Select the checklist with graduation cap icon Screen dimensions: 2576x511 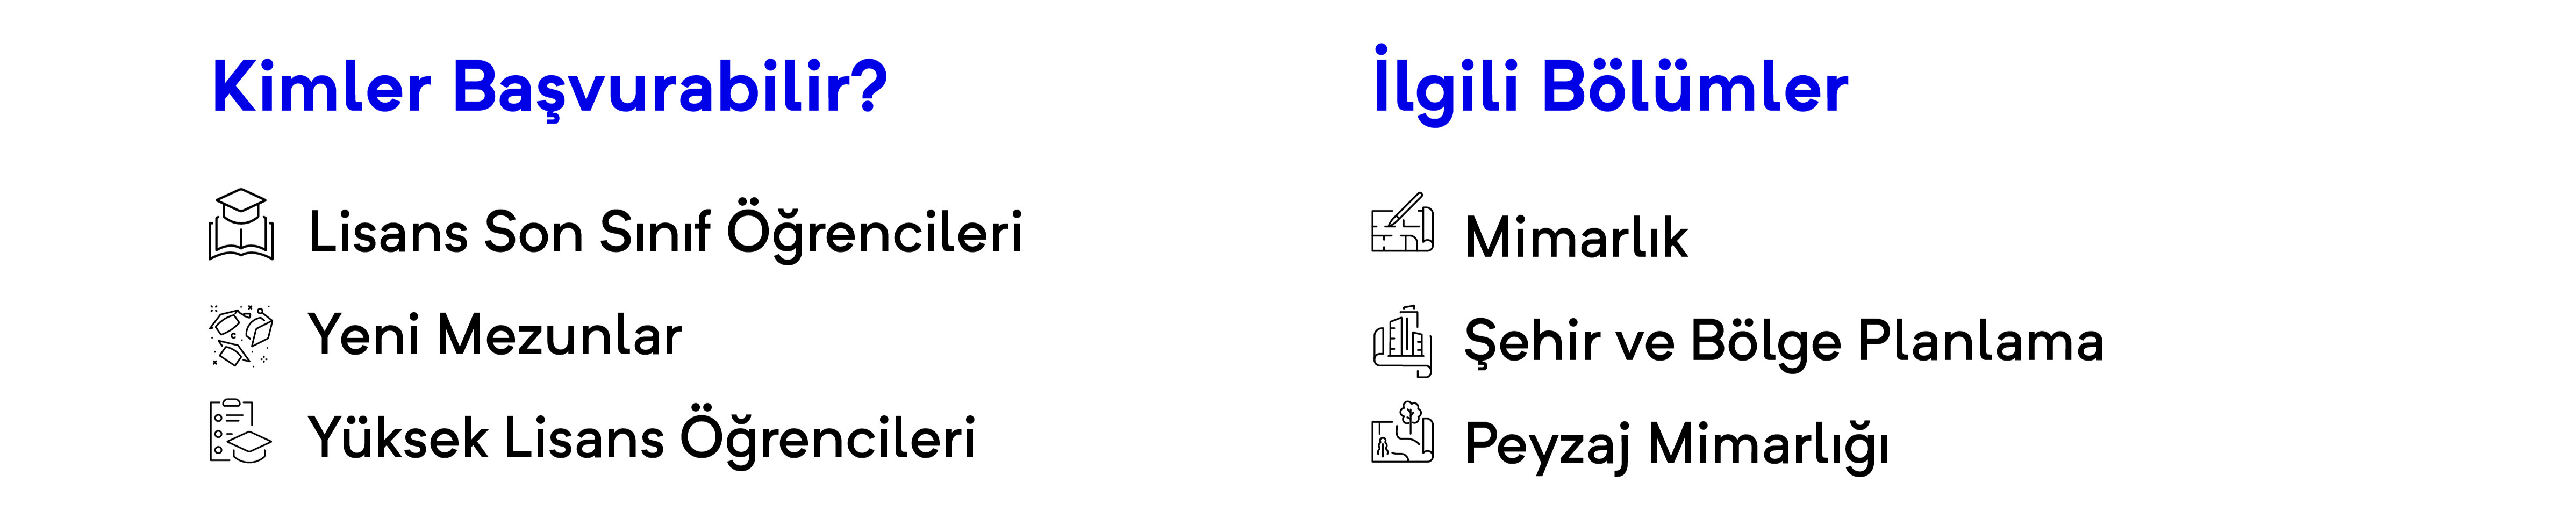click(241, 432)
